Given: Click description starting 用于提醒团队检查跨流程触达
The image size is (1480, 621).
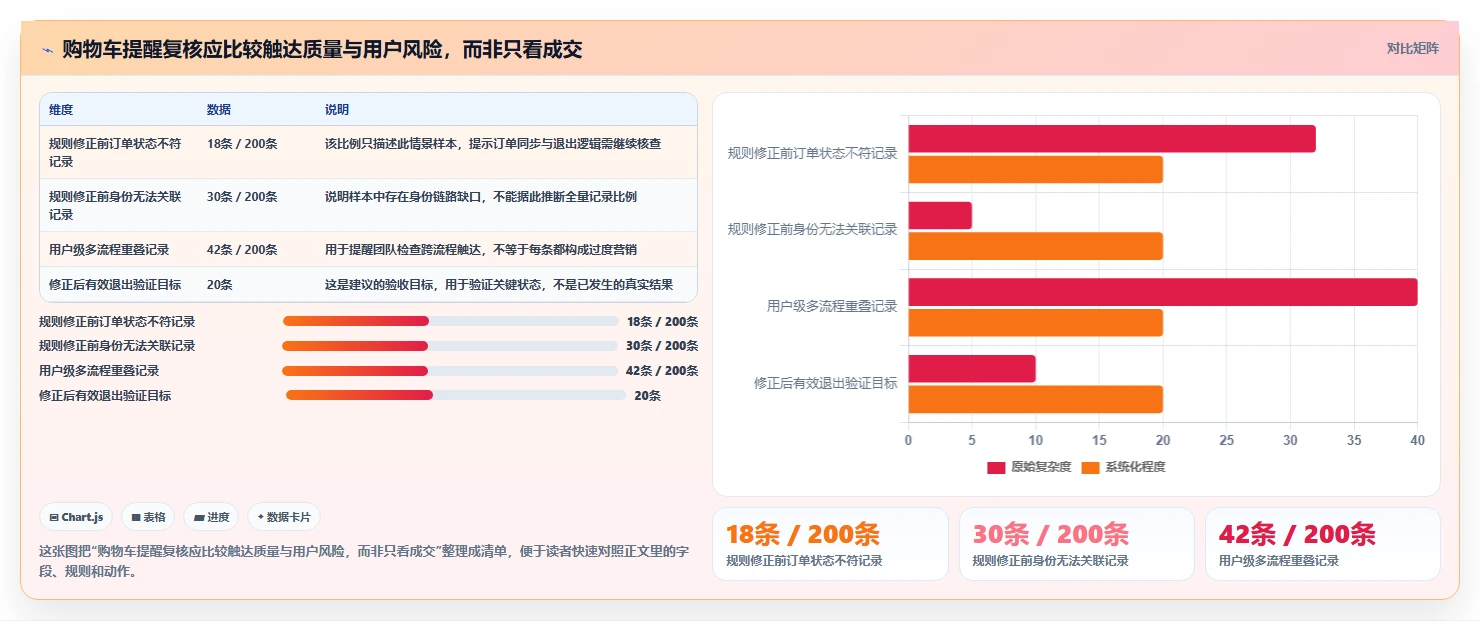Looking at the screenshot, I should (481, 249).
